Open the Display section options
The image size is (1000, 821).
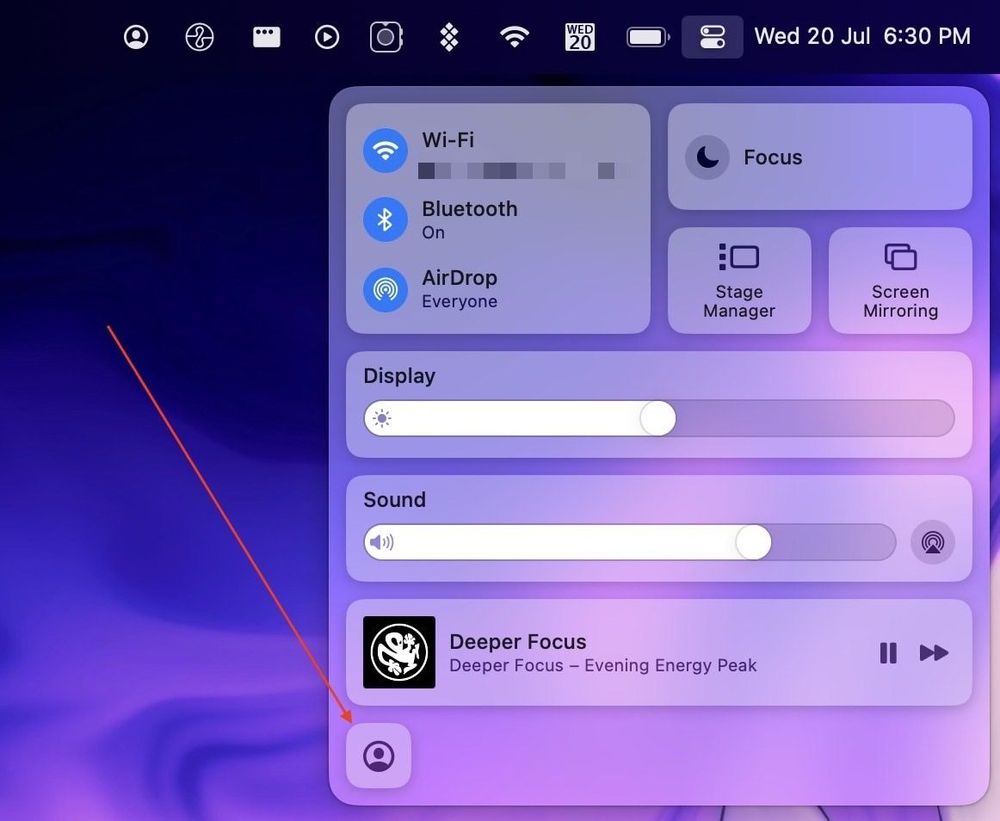tap(398, 376)
